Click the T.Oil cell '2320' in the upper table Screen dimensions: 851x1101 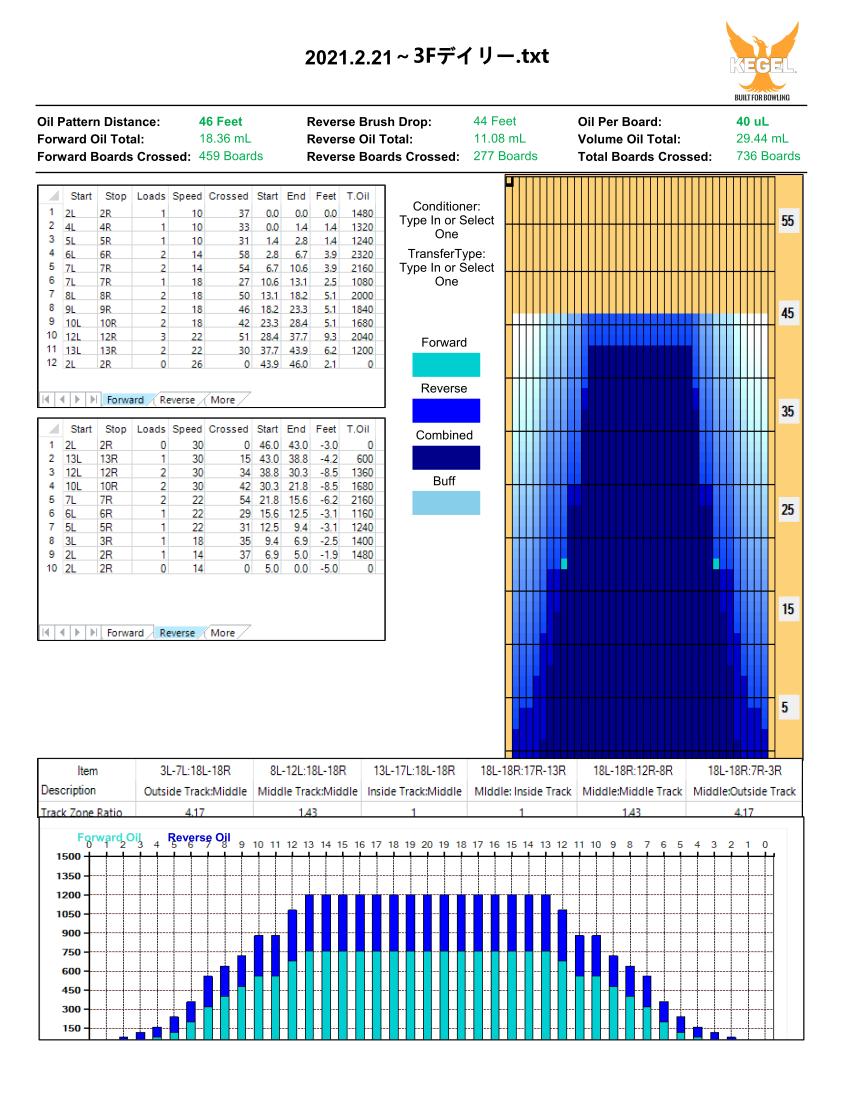[362, 254]
